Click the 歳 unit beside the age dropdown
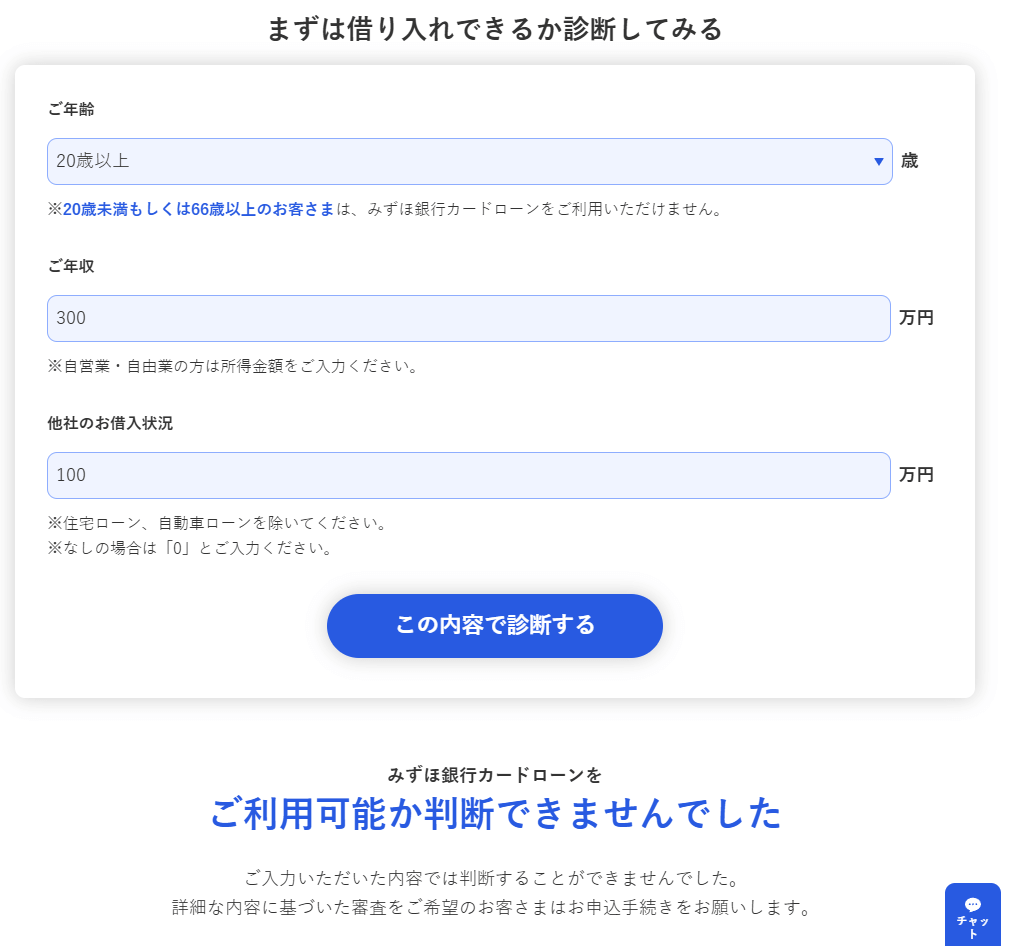The height and width of the screenshot is (946, 1012). pos(909,161)
